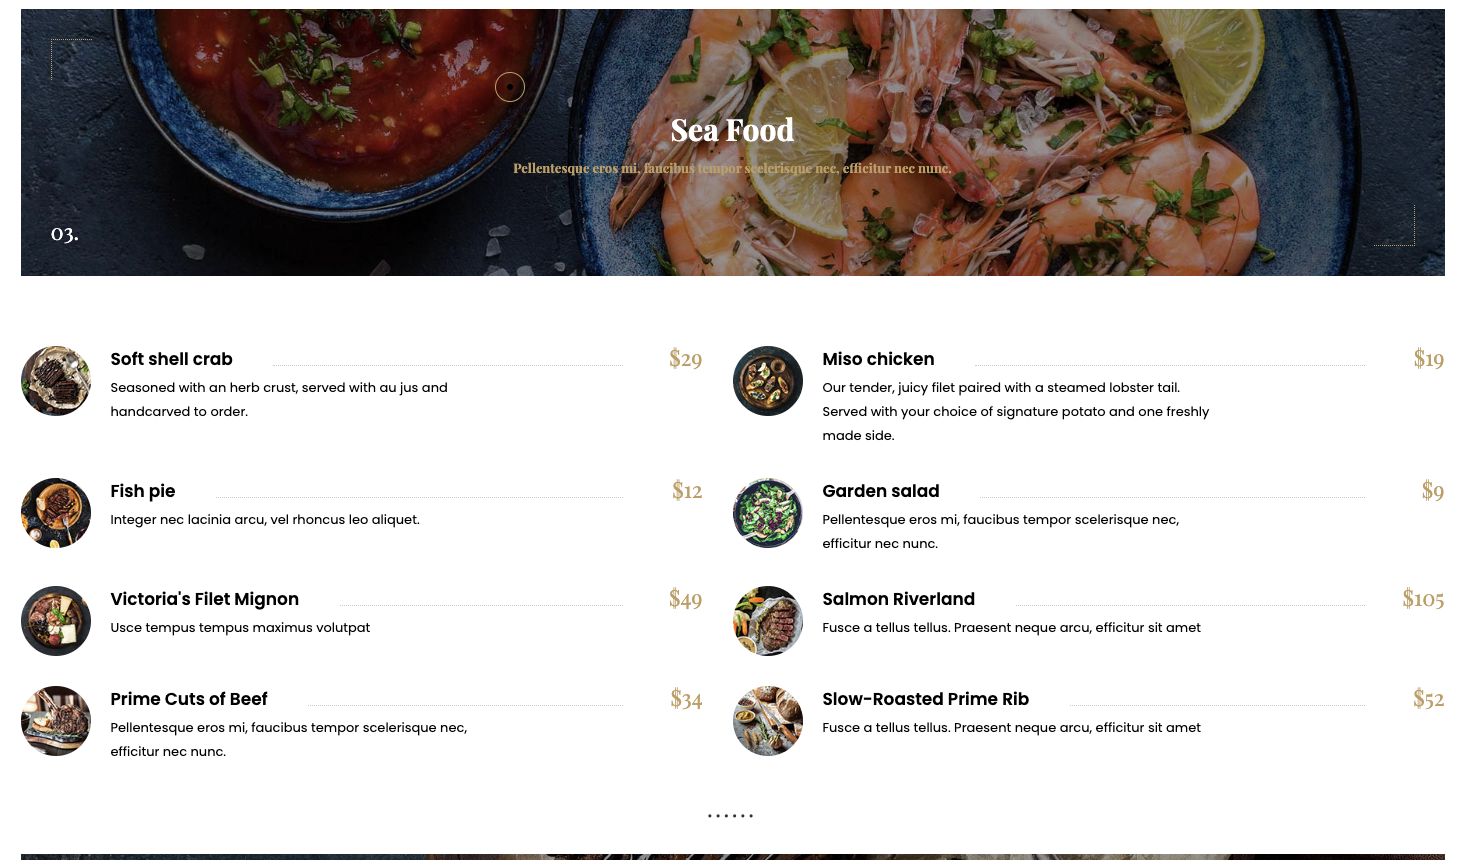Click the Salmon Riverland dish thumbnail
This screenshot has height=860, width=1467.
click(x=768, y=621)
